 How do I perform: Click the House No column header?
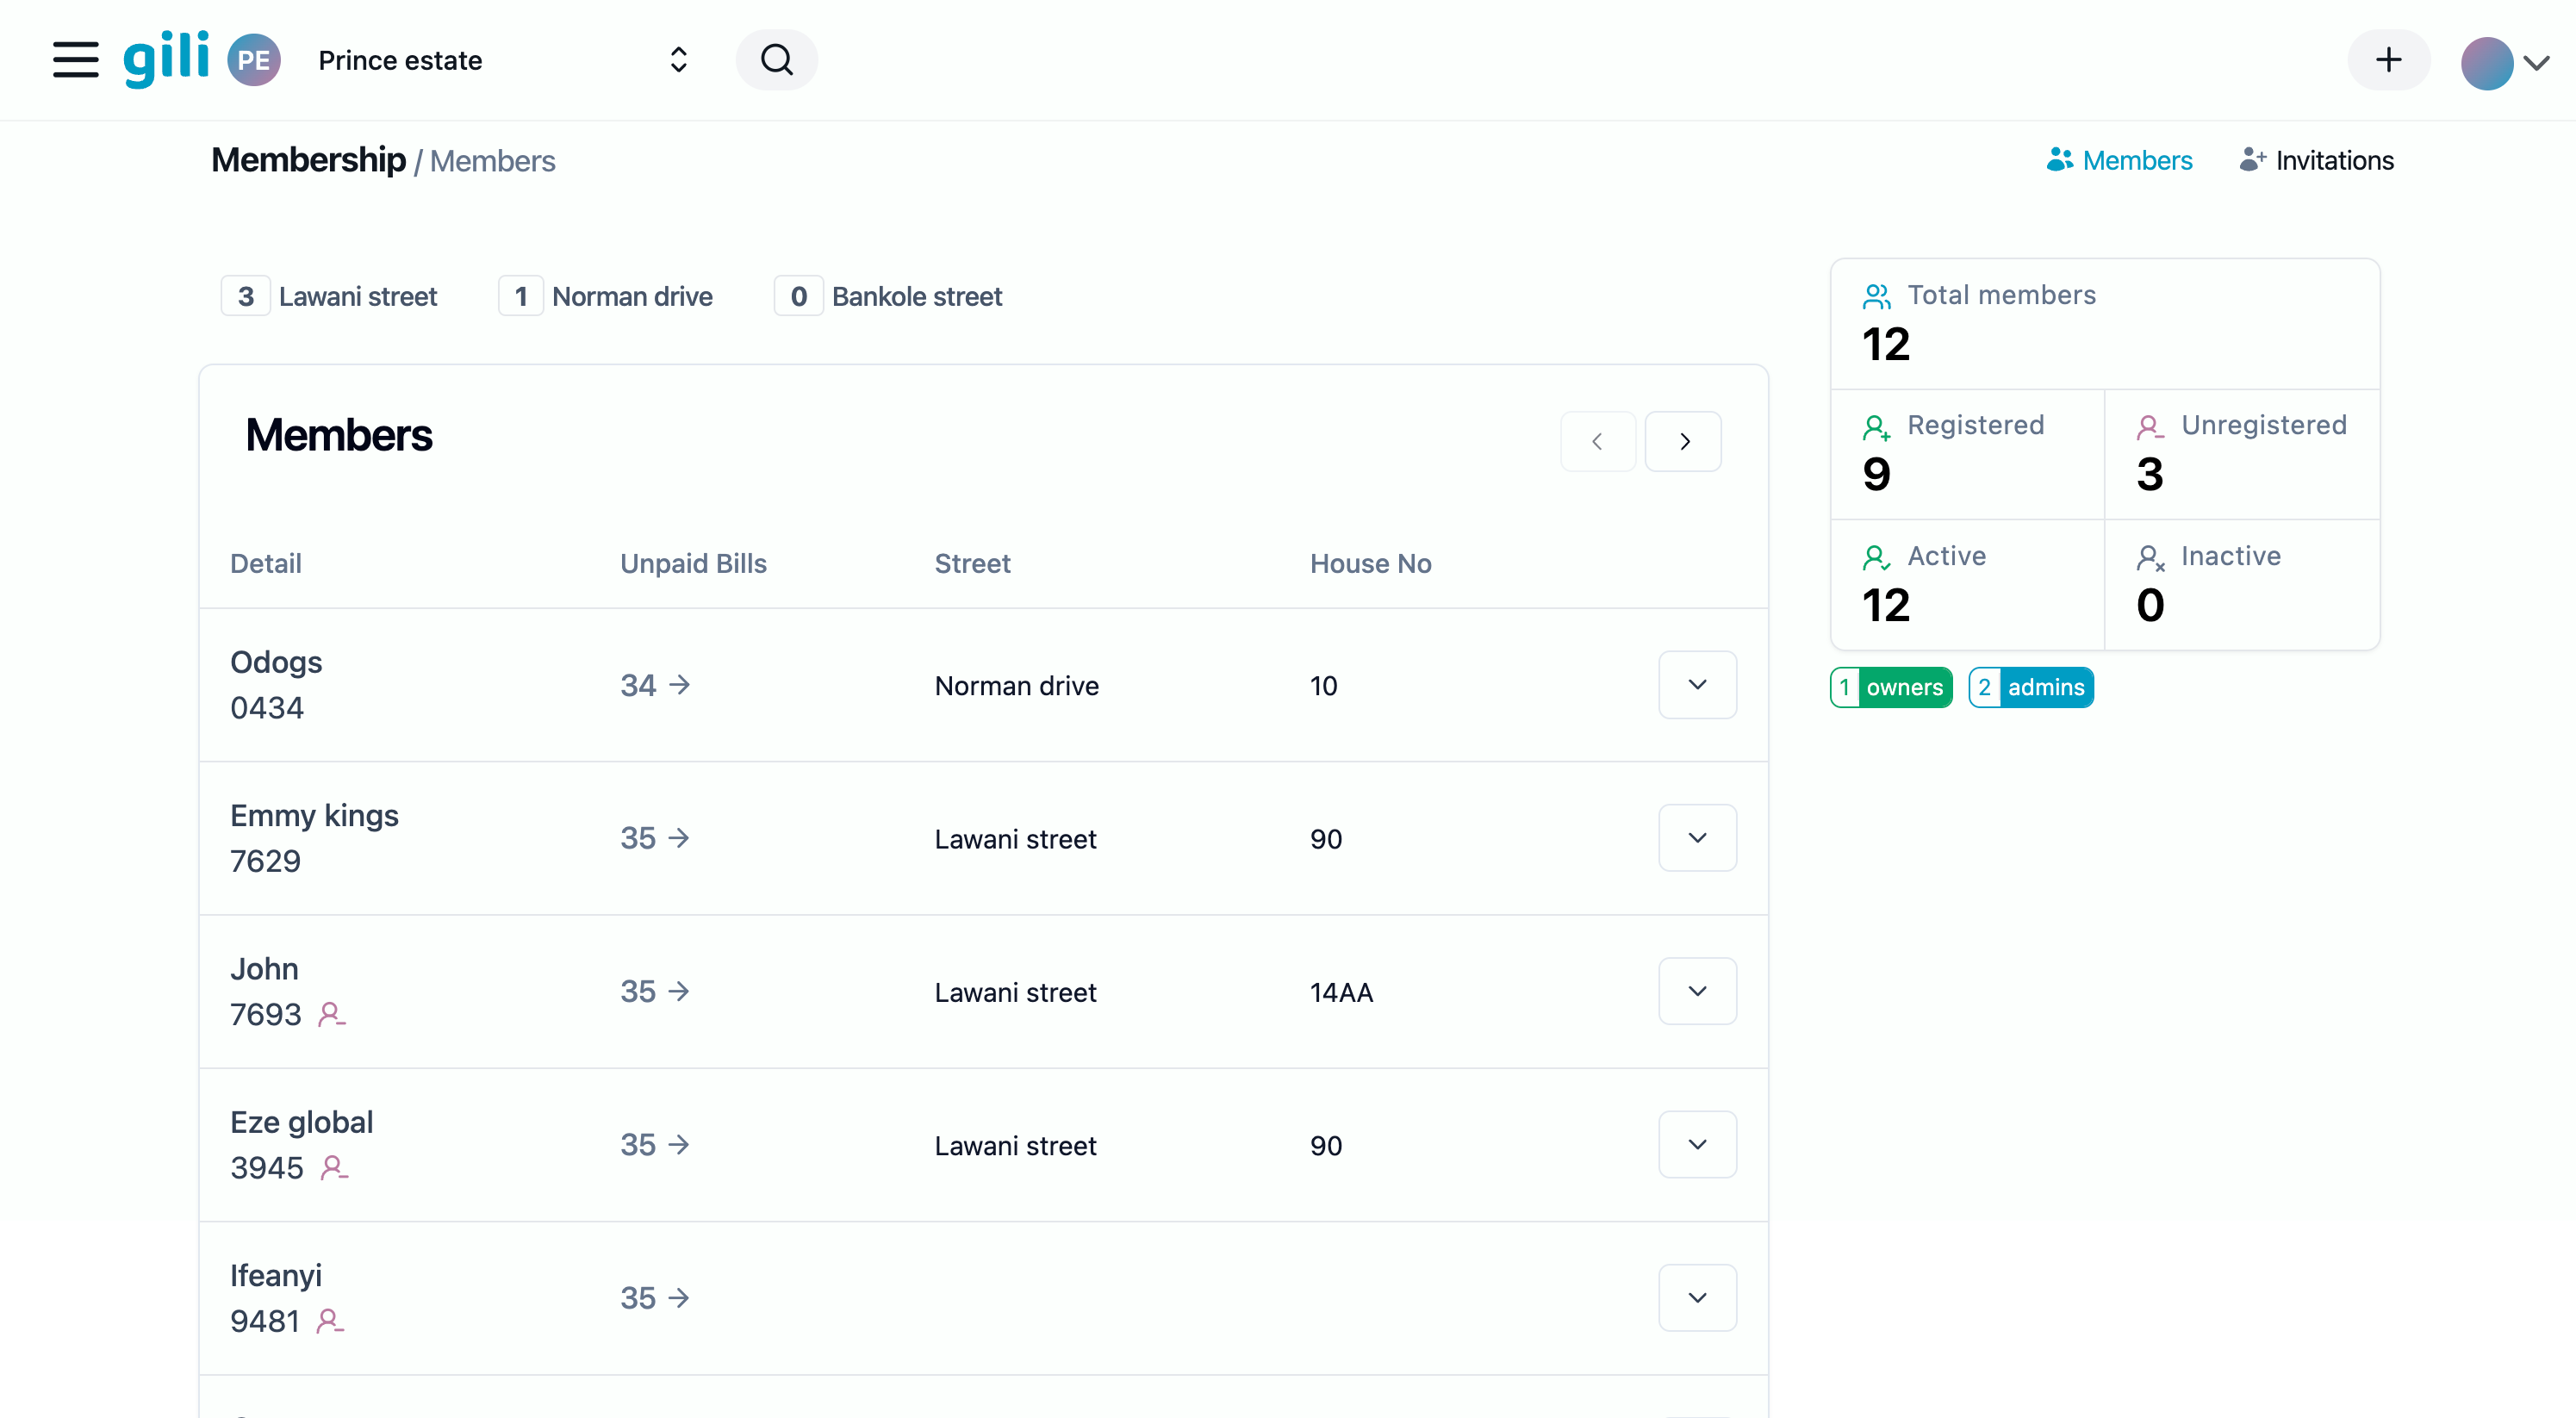[1370, 563]
